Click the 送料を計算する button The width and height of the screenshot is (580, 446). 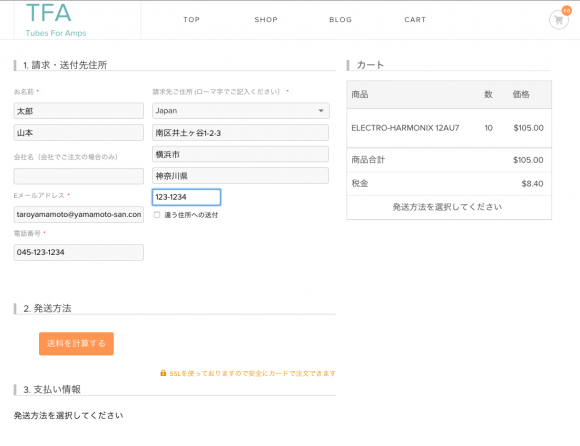tap(76, 344)
